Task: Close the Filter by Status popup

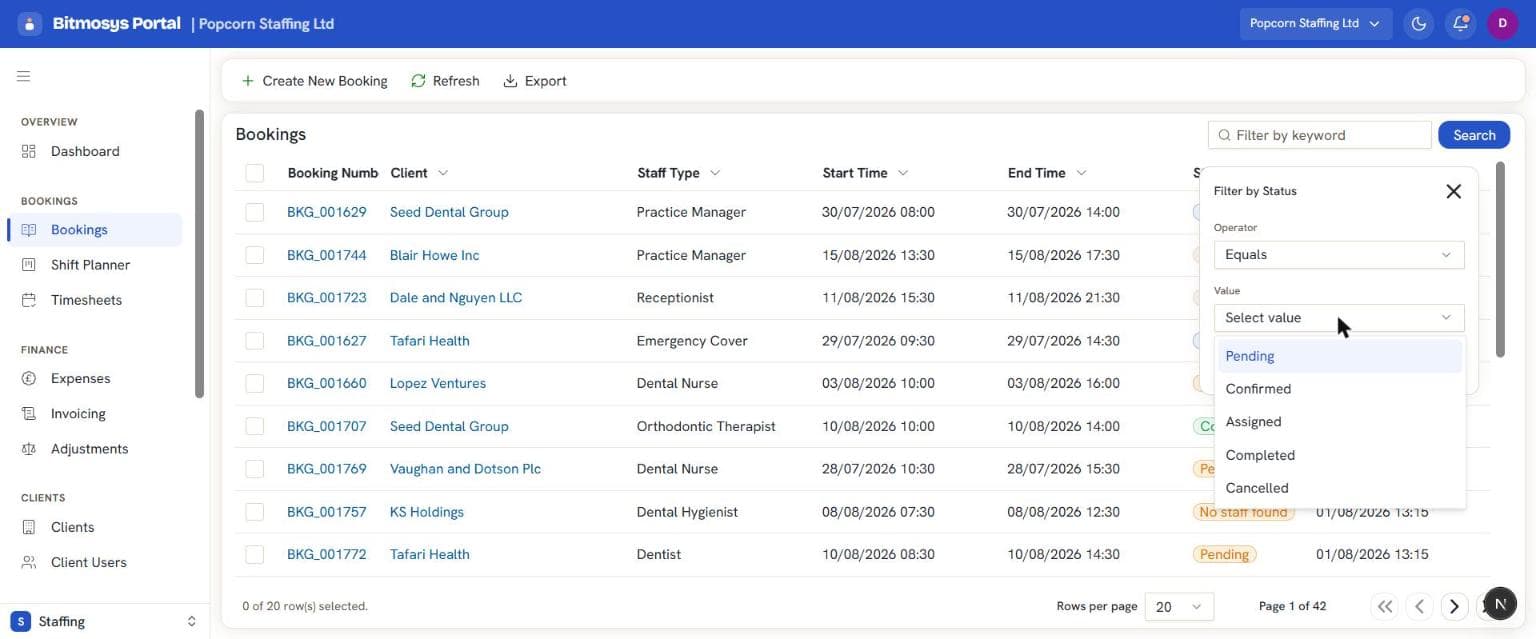Action: 1453,191
